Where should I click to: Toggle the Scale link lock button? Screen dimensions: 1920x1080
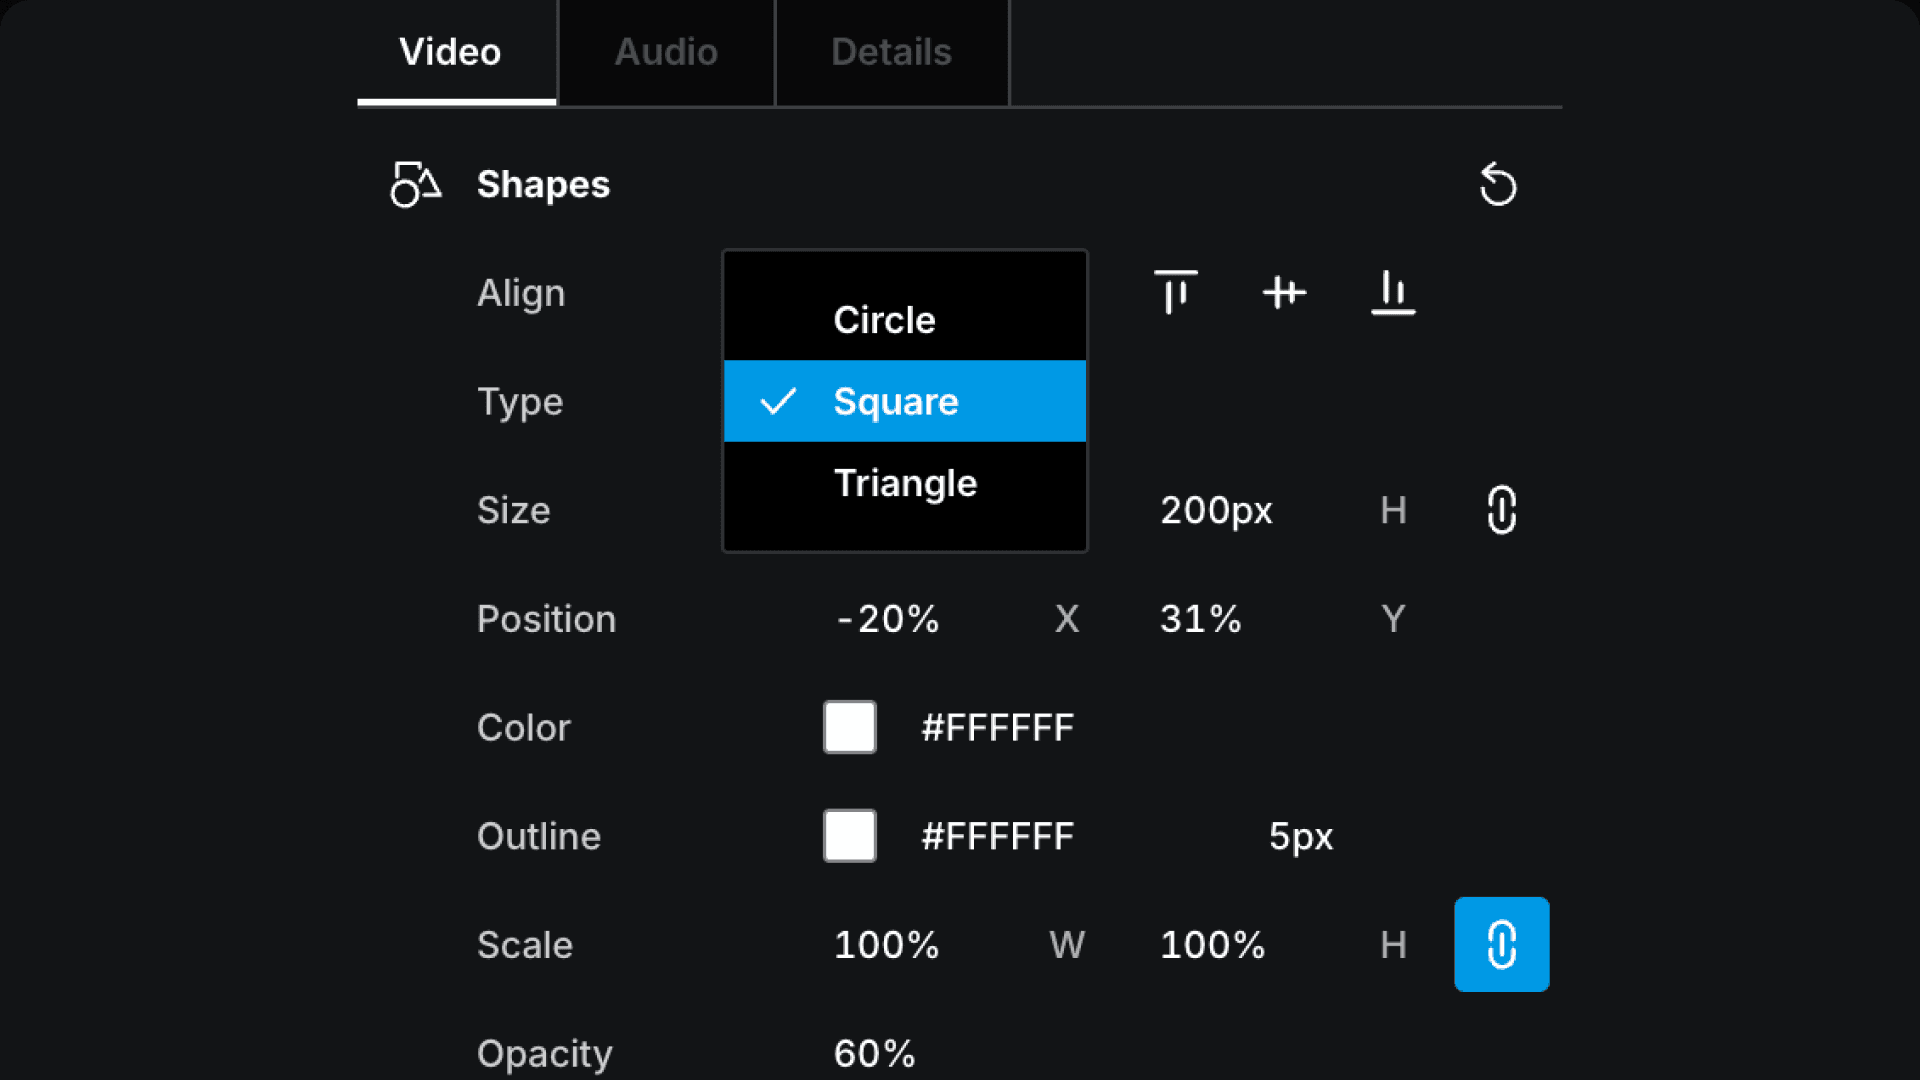click(x=1502, y=944)
